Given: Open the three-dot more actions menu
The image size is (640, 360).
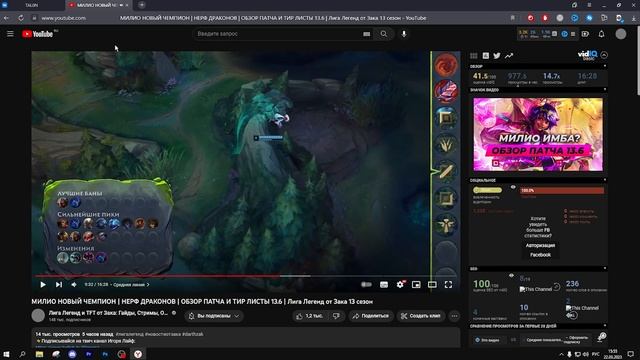Looking at the screenshot, I should click(x=454, y=316).
